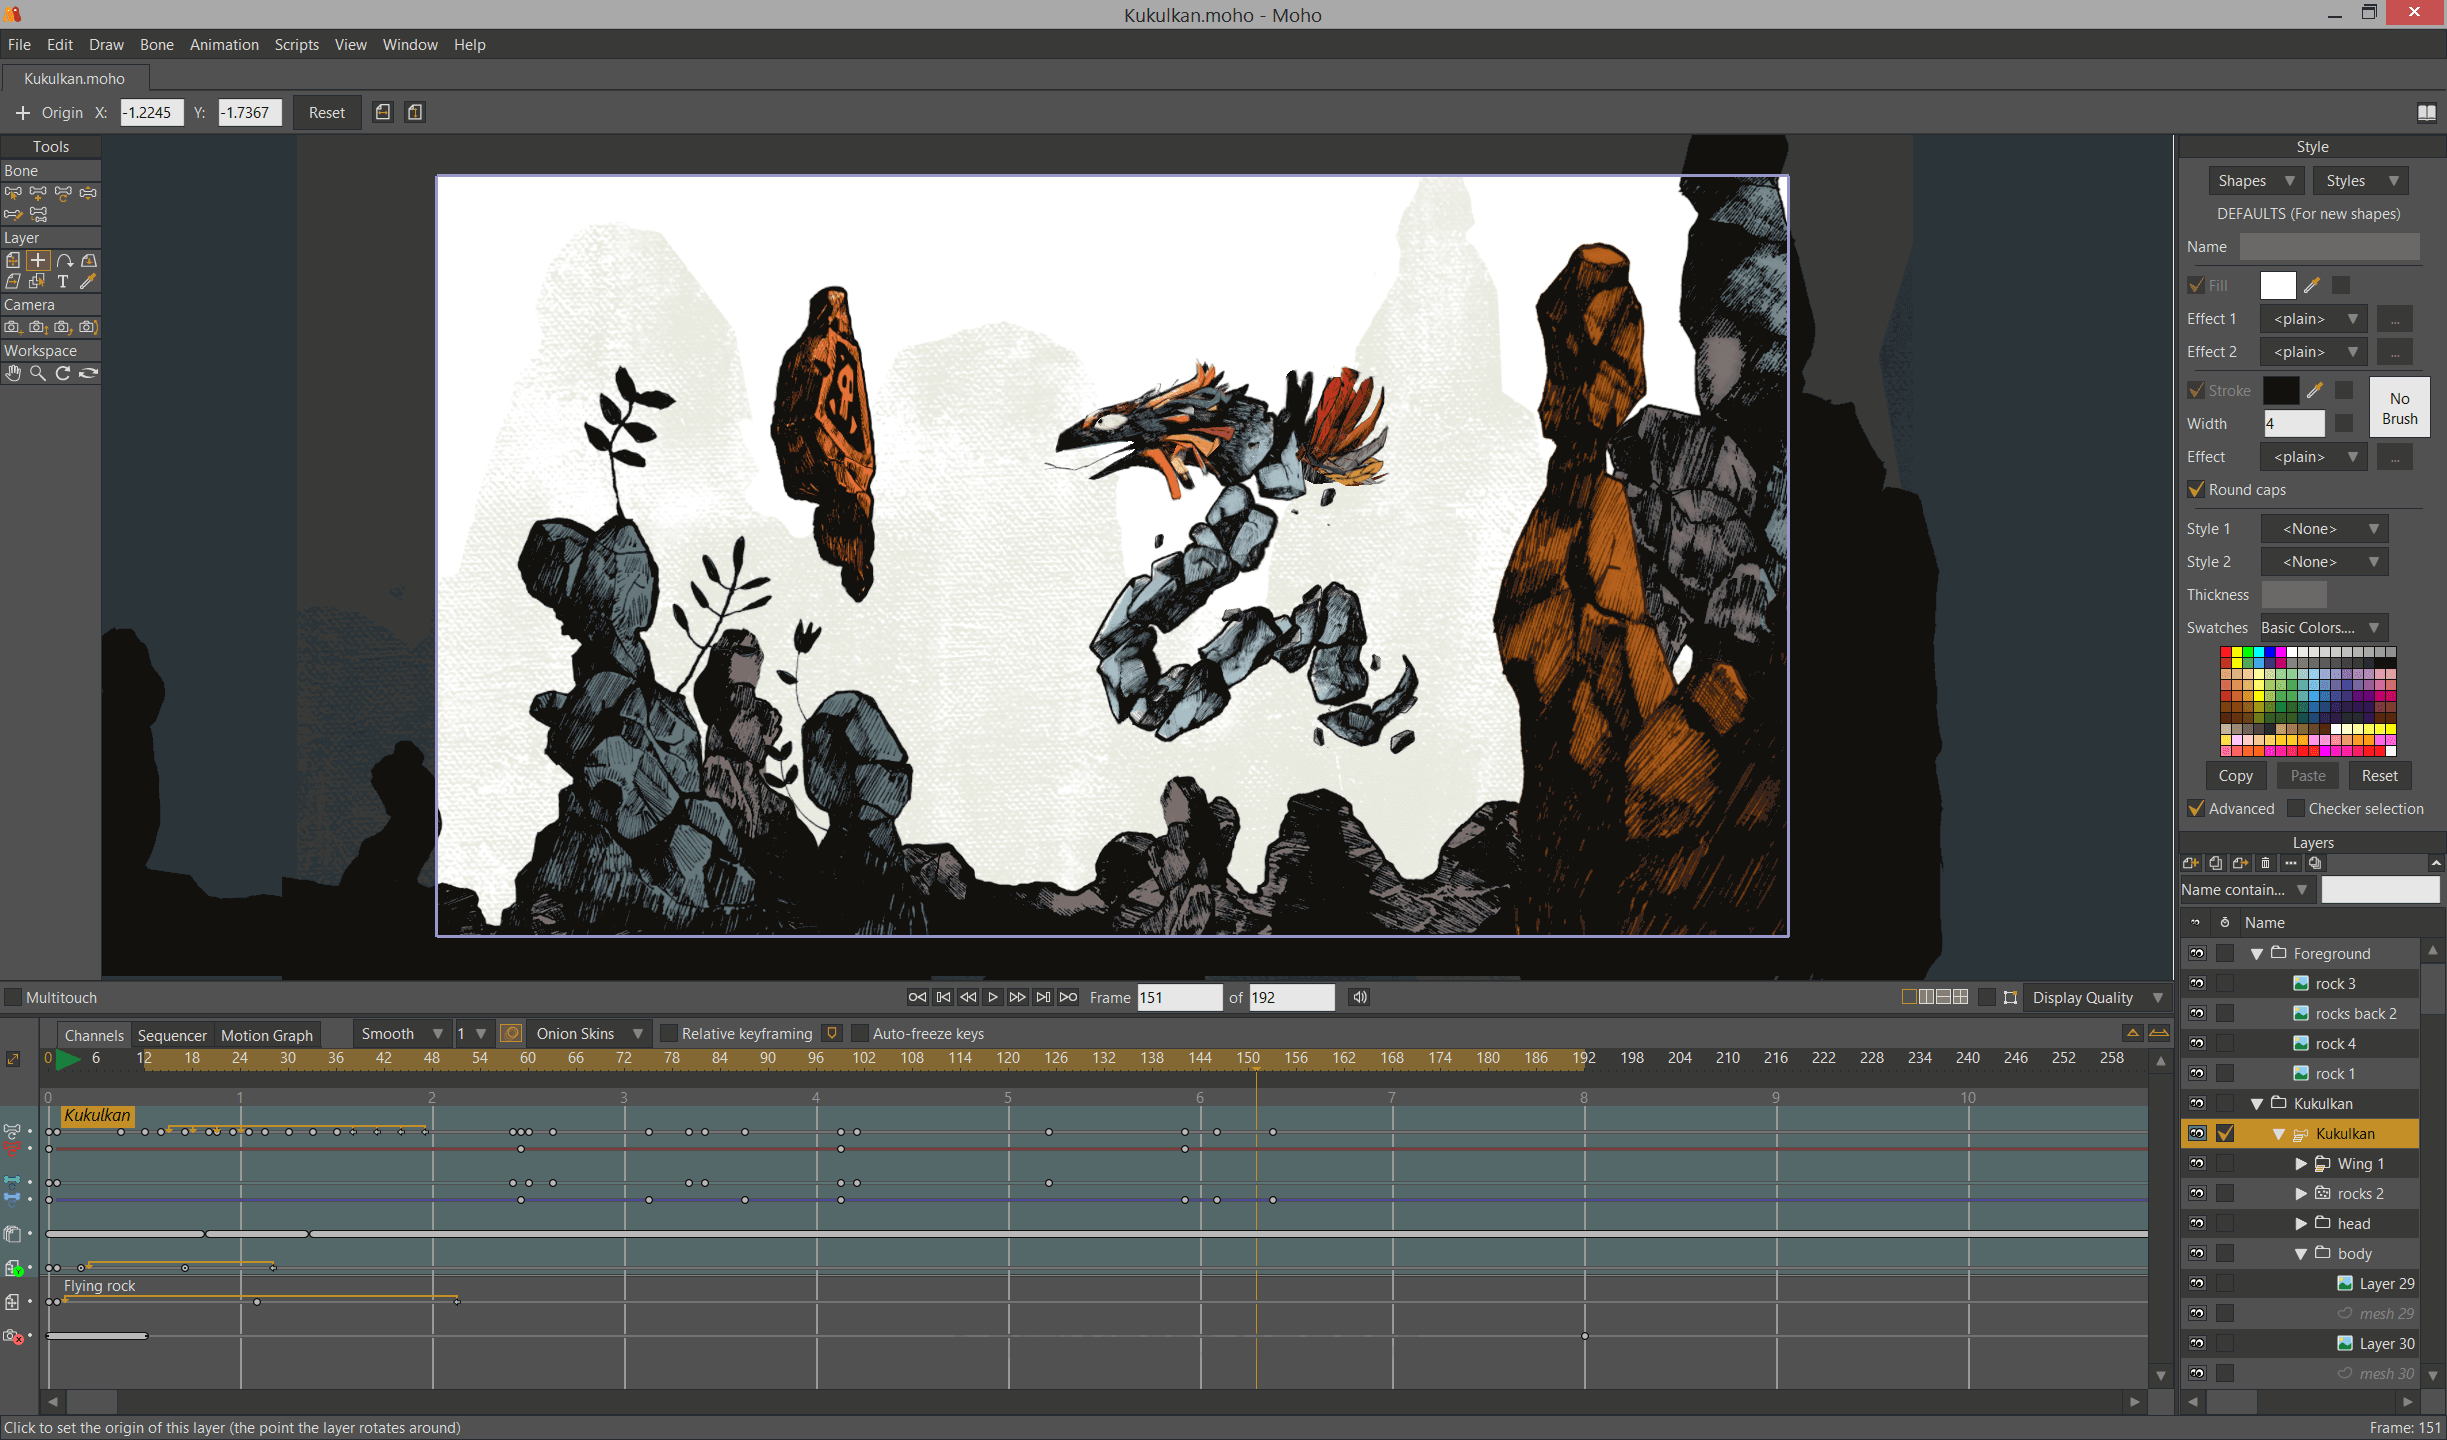
Task: Toggle the Round caps checkbox
Action: point(2197,490)
